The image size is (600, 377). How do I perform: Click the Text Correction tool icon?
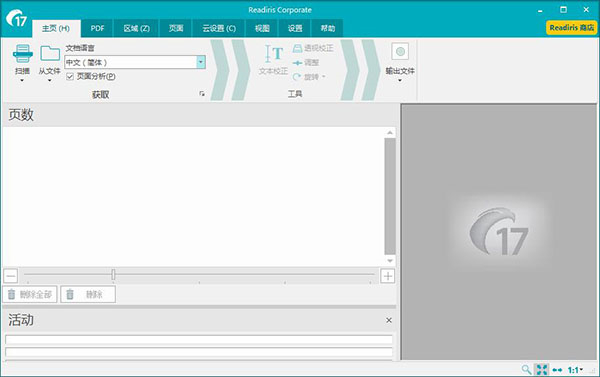pyautogui.click(x=274, y=54)
